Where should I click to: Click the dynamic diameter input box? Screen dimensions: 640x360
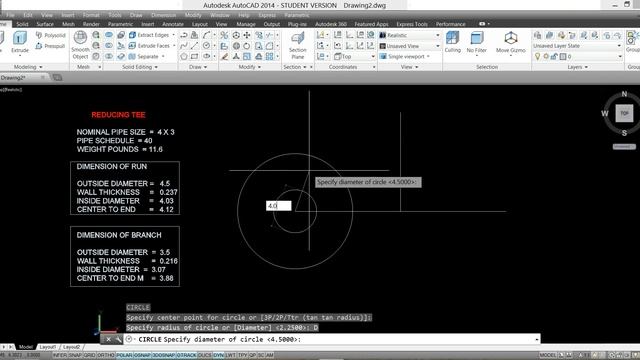coord(279,206)
